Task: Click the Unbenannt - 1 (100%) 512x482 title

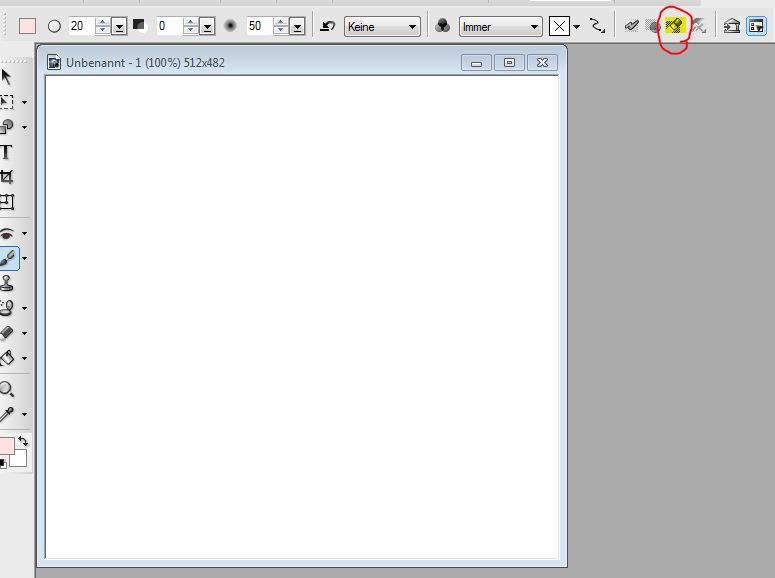Action: click(x=145, y=63)
